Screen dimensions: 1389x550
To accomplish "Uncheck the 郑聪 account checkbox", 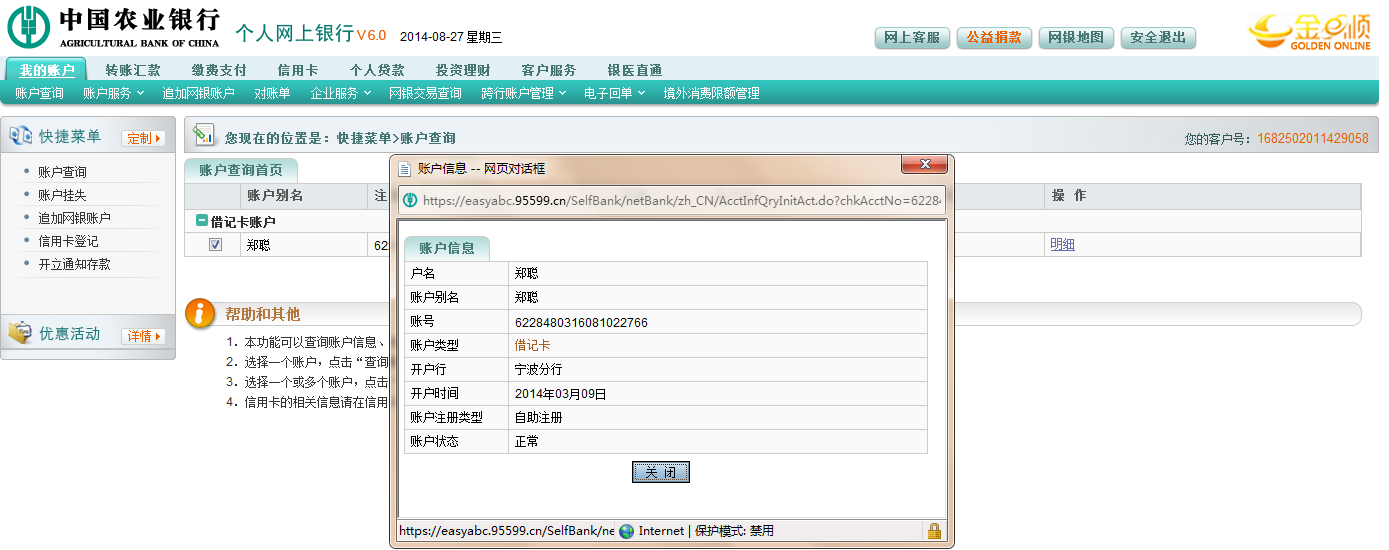I will click(x=215, y=245).
